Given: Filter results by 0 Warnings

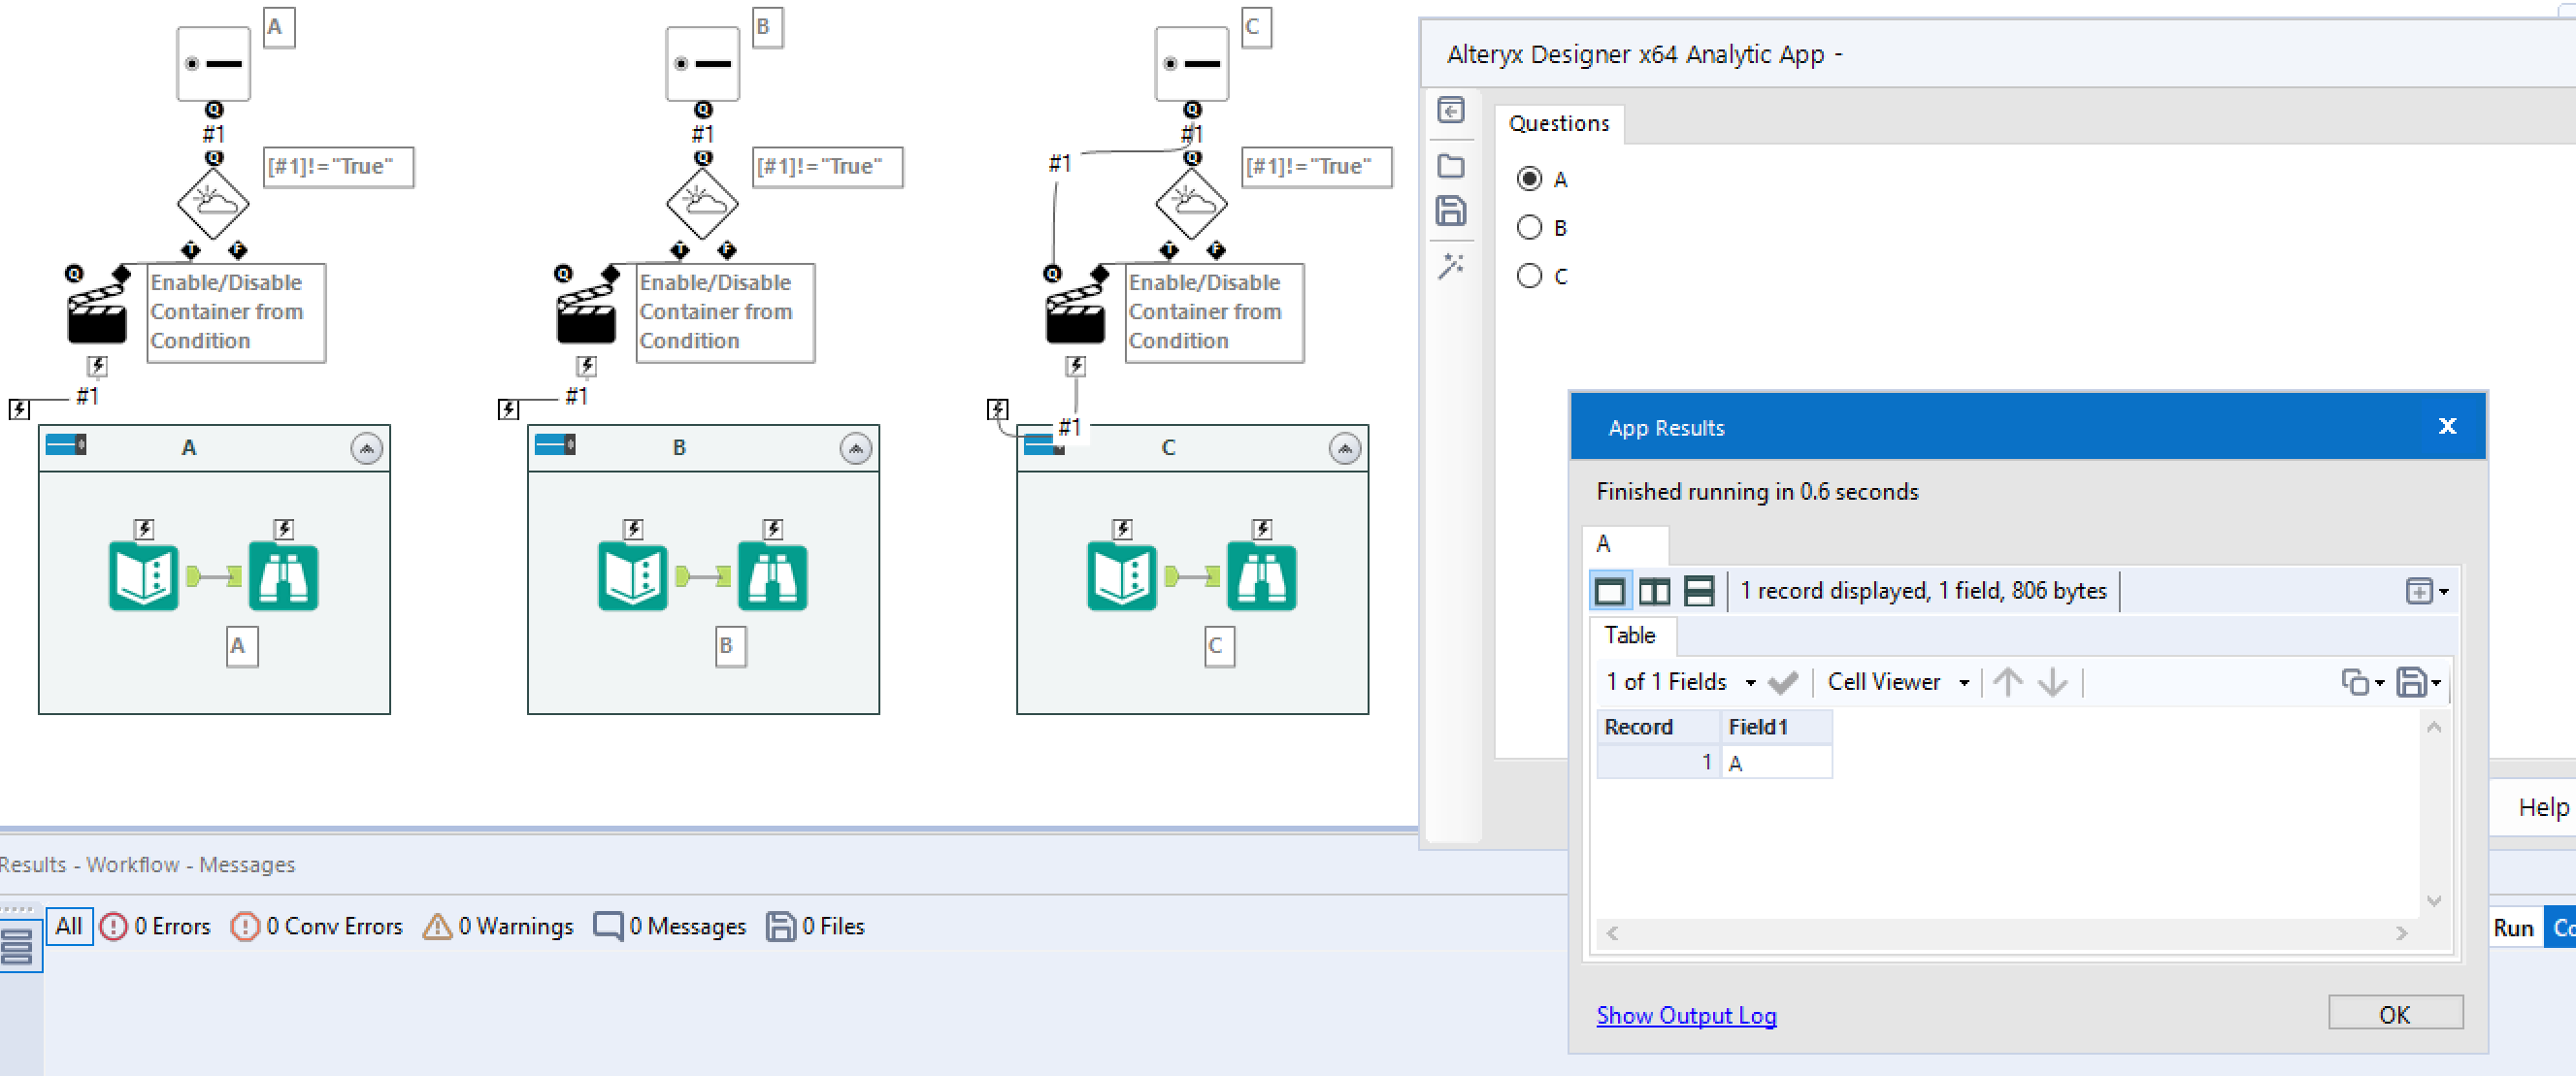Looking at the screenshot, I should (x=498, y=926).
